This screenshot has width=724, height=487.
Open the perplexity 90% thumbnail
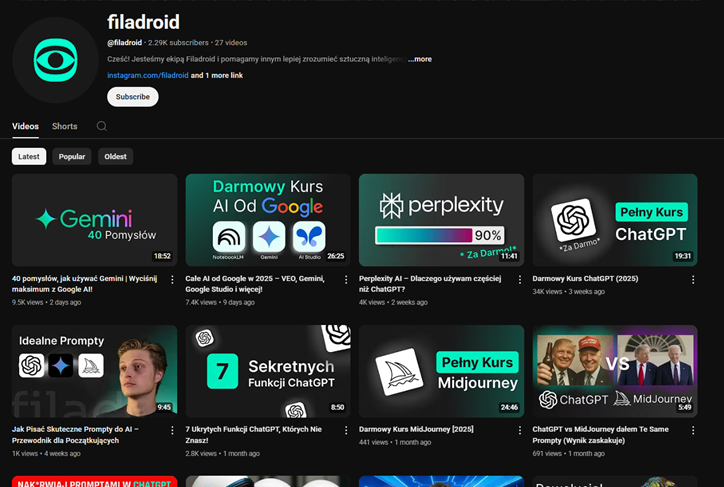(441, 220)
